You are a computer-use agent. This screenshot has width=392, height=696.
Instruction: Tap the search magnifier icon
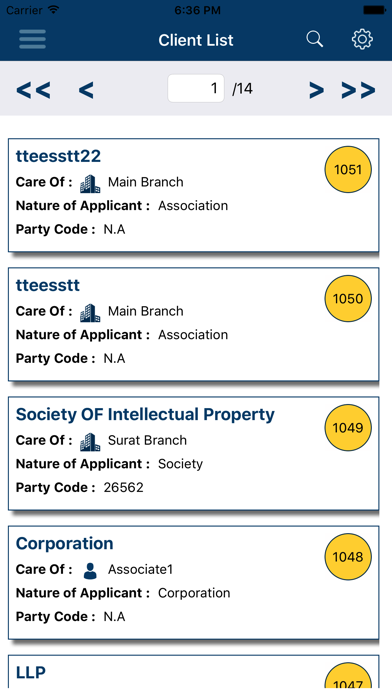pos(314,40)
